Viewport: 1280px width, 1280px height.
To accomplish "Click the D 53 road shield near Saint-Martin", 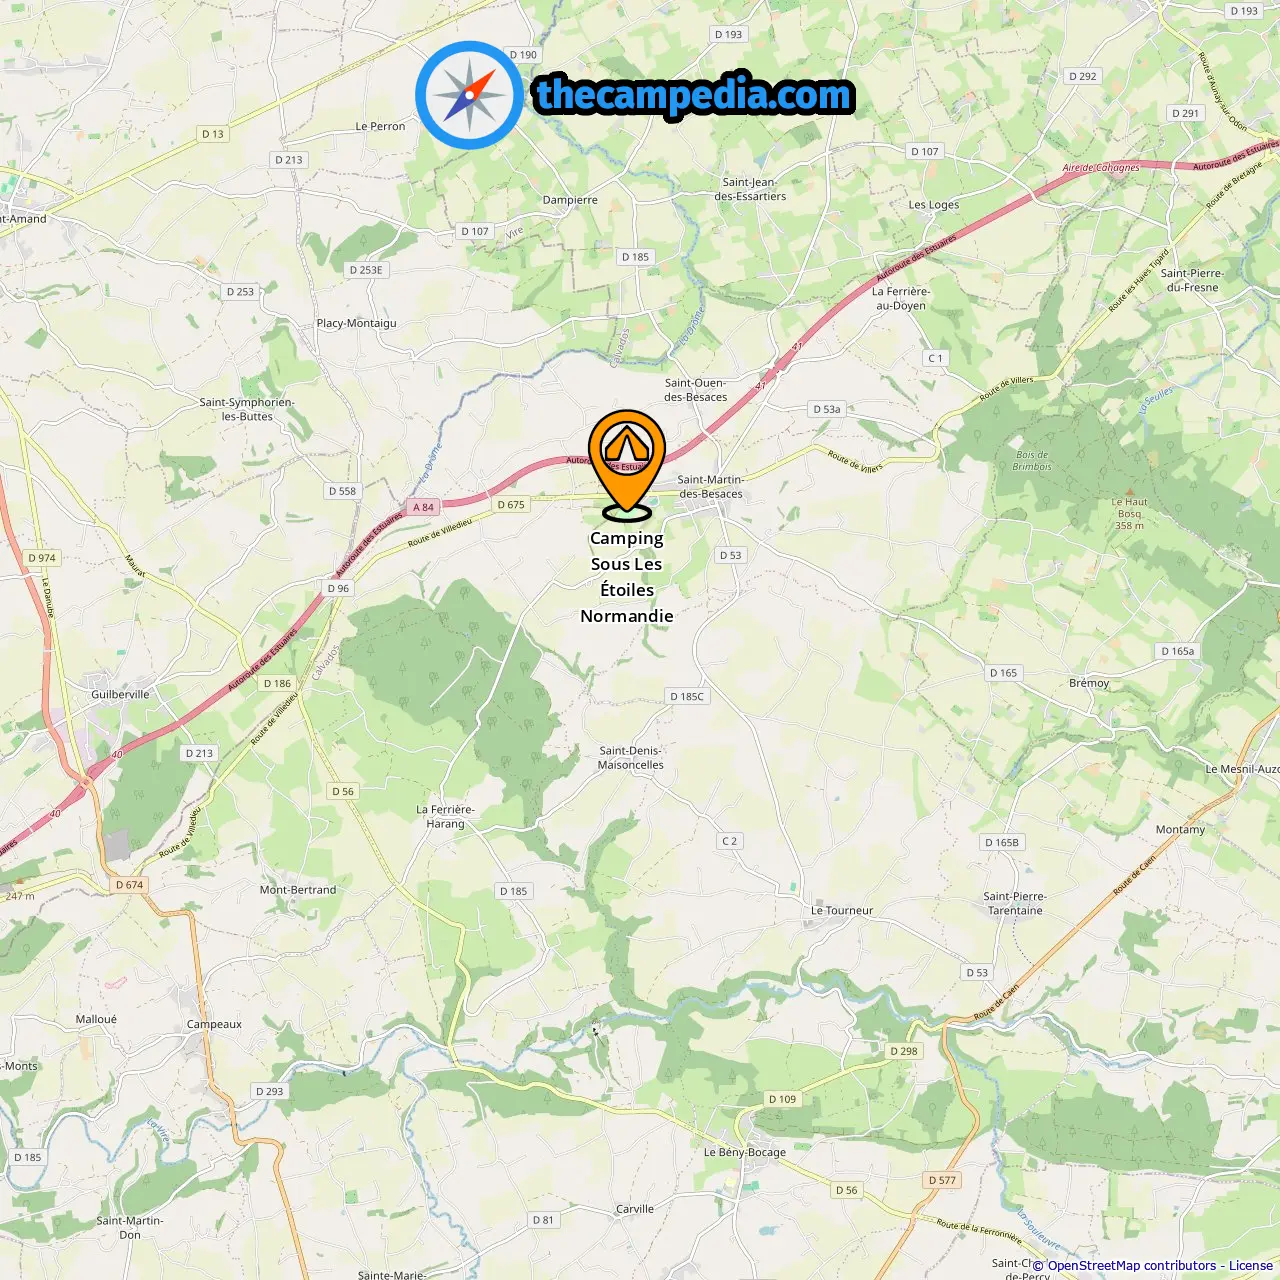I will coord(731,555).
